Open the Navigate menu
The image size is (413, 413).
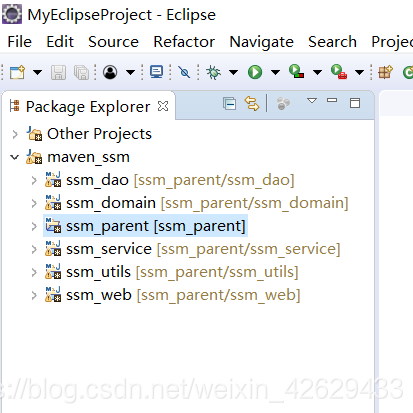261,42
